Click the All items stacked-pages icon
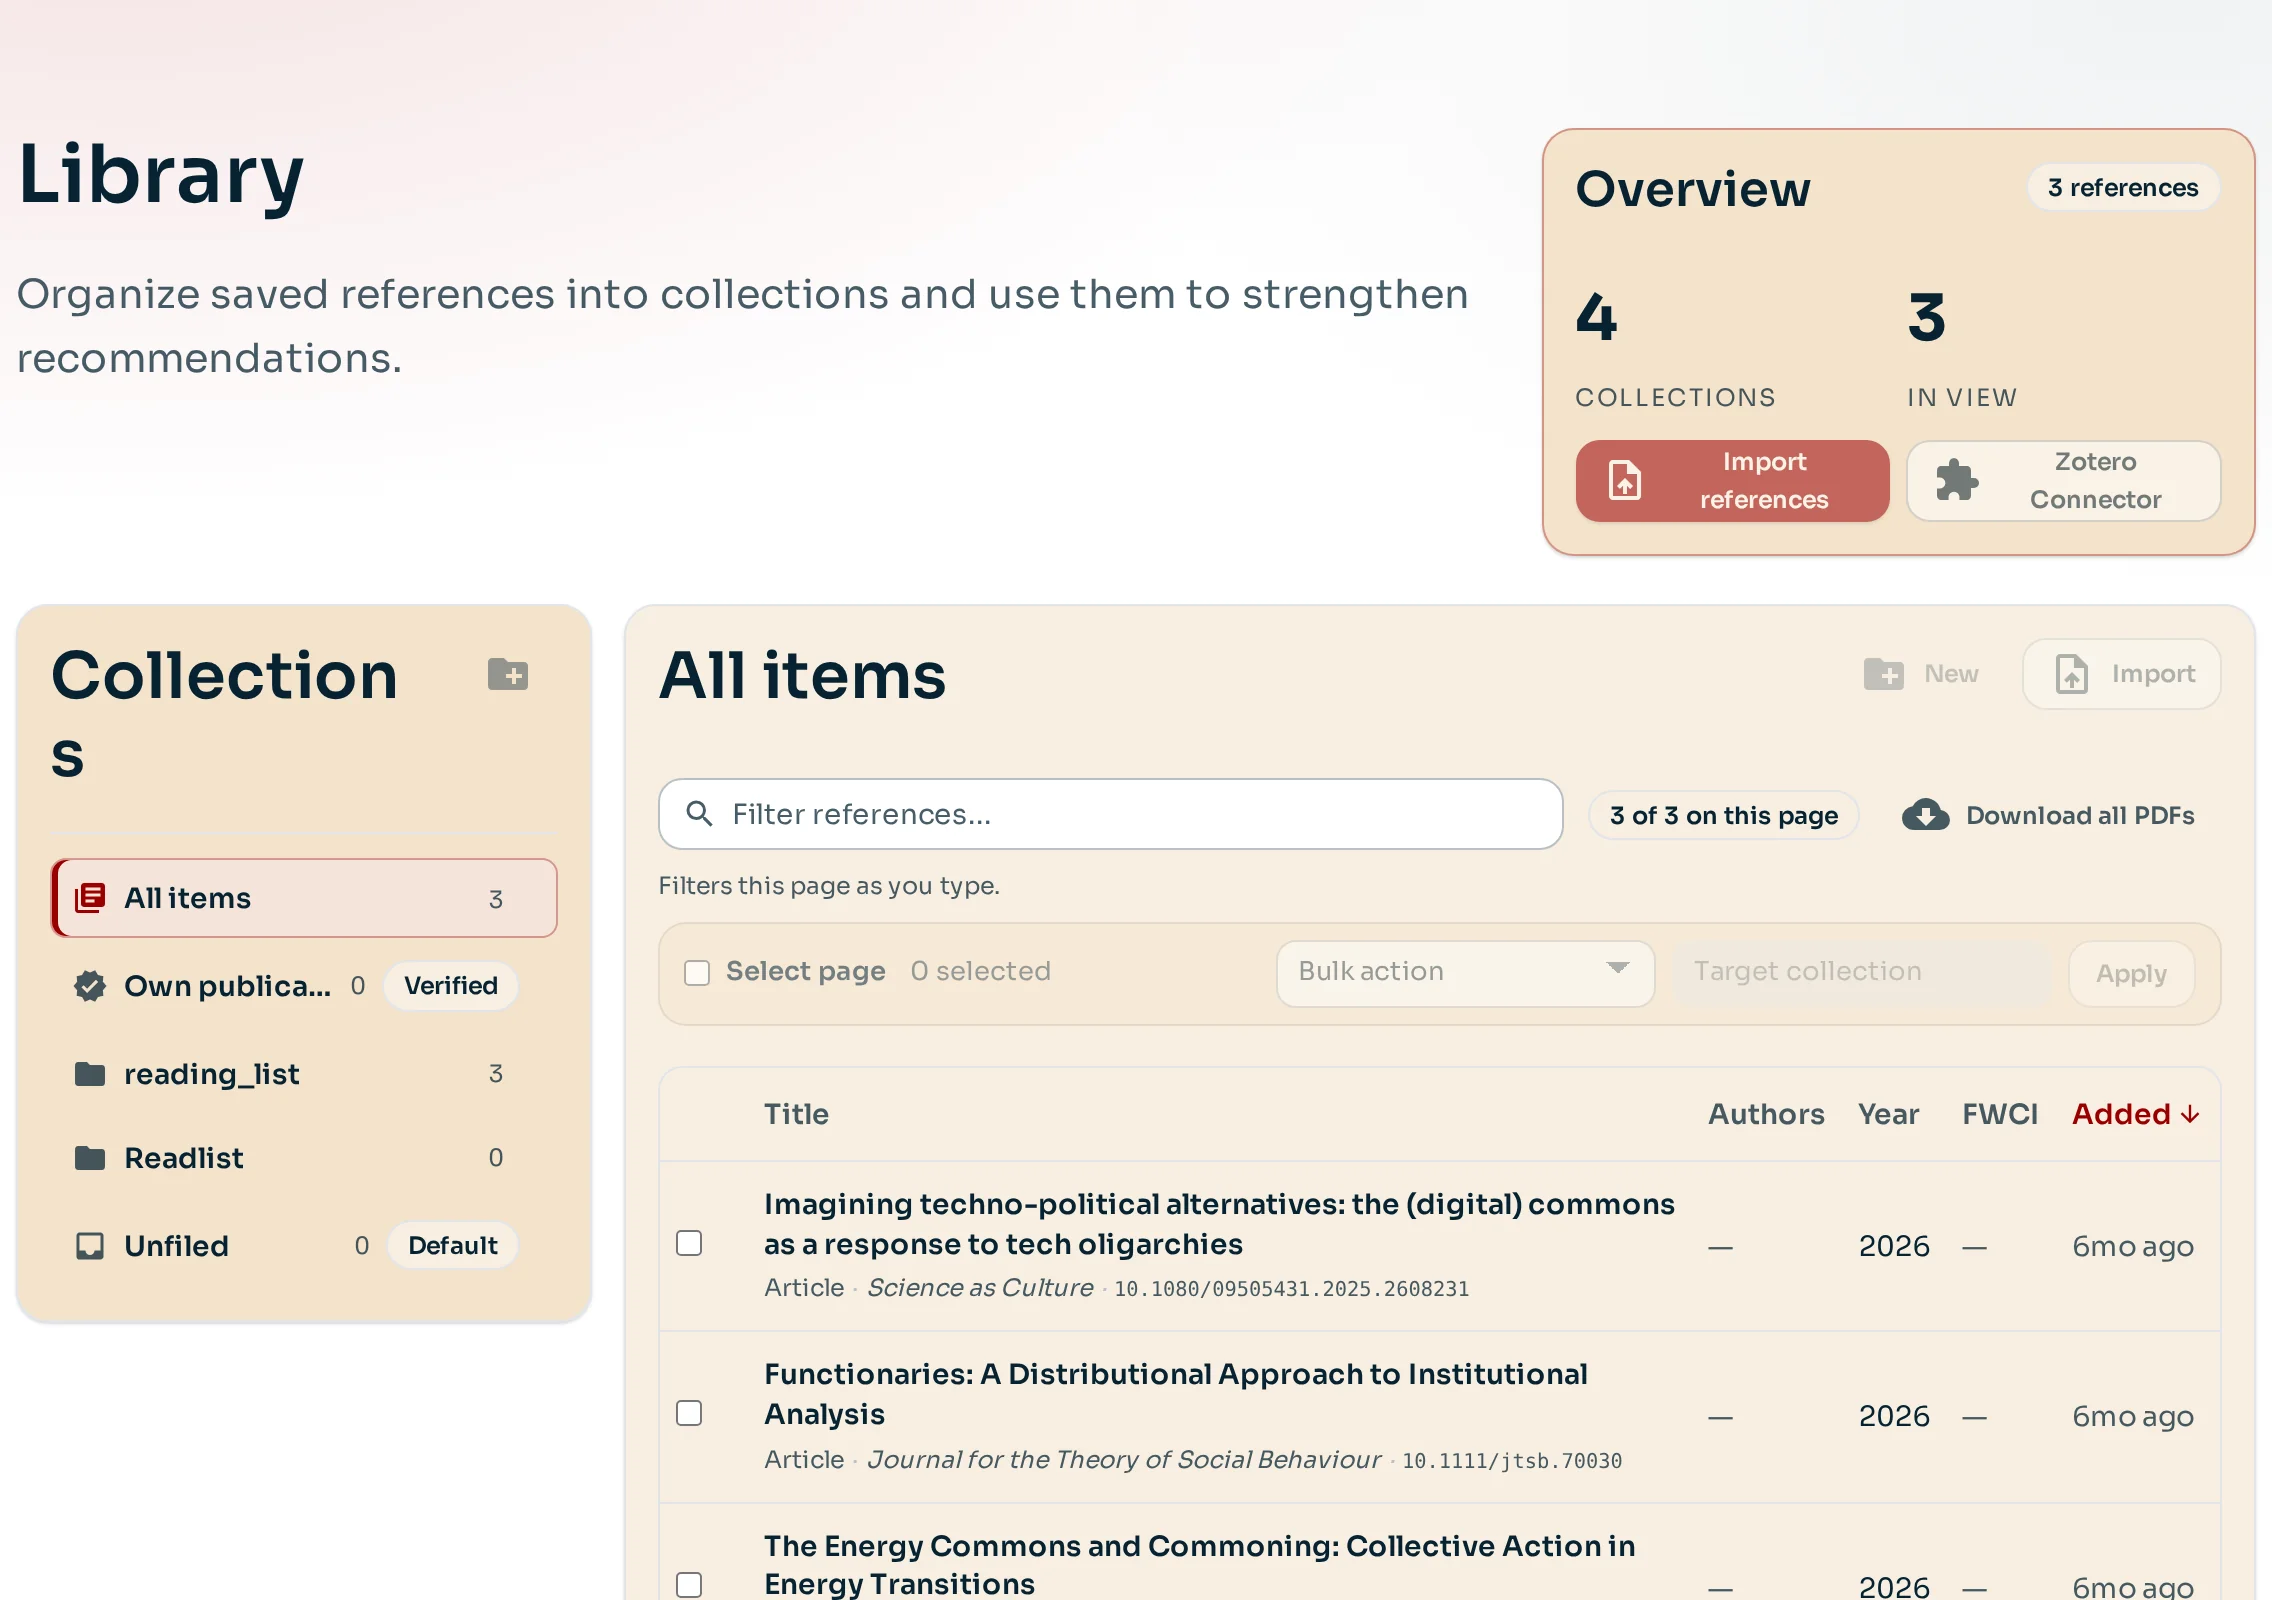Image resolution: width=2272 pixels, height=1600 pixels. pyautogui.click(x=90, y=898)
